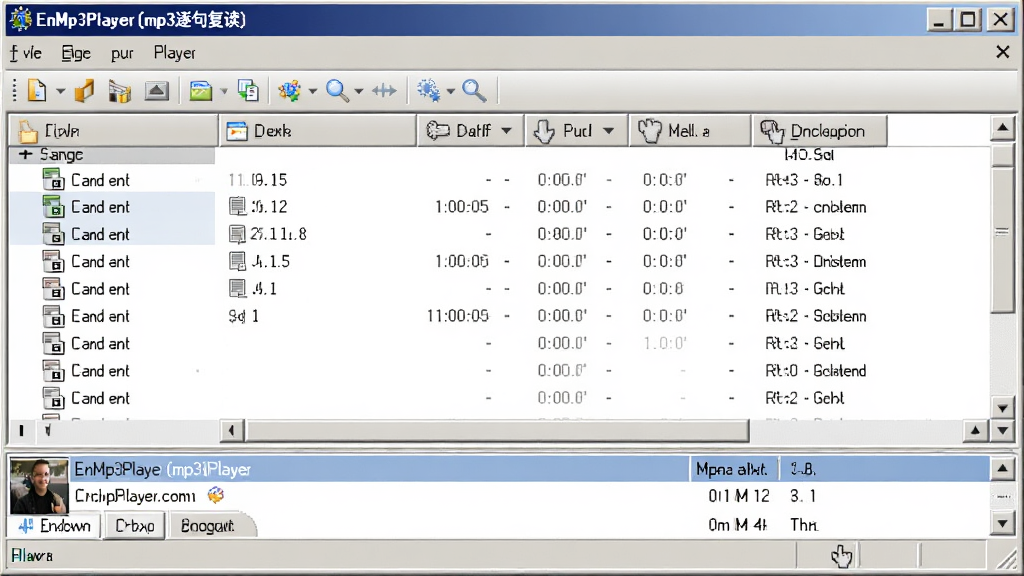Click the horizontal double-arrow toolbar icon
This screenshot has height=576, width=1024.
[384, 91]
